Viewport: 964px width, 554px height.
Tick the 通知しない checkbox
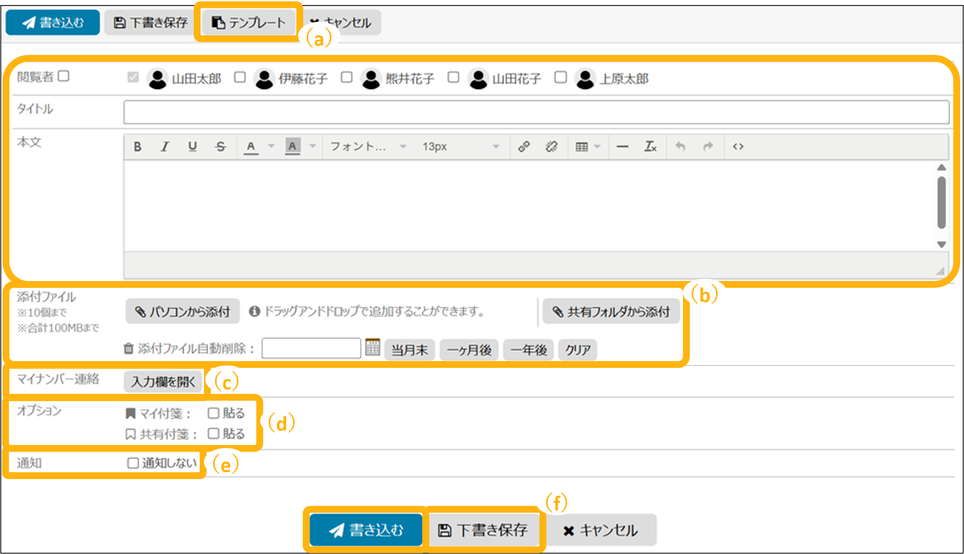click(x=133, y=464)
